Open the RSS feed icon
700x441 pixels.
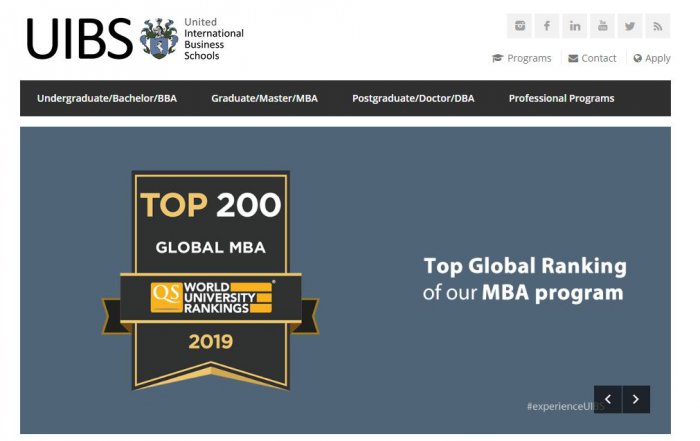658,26
